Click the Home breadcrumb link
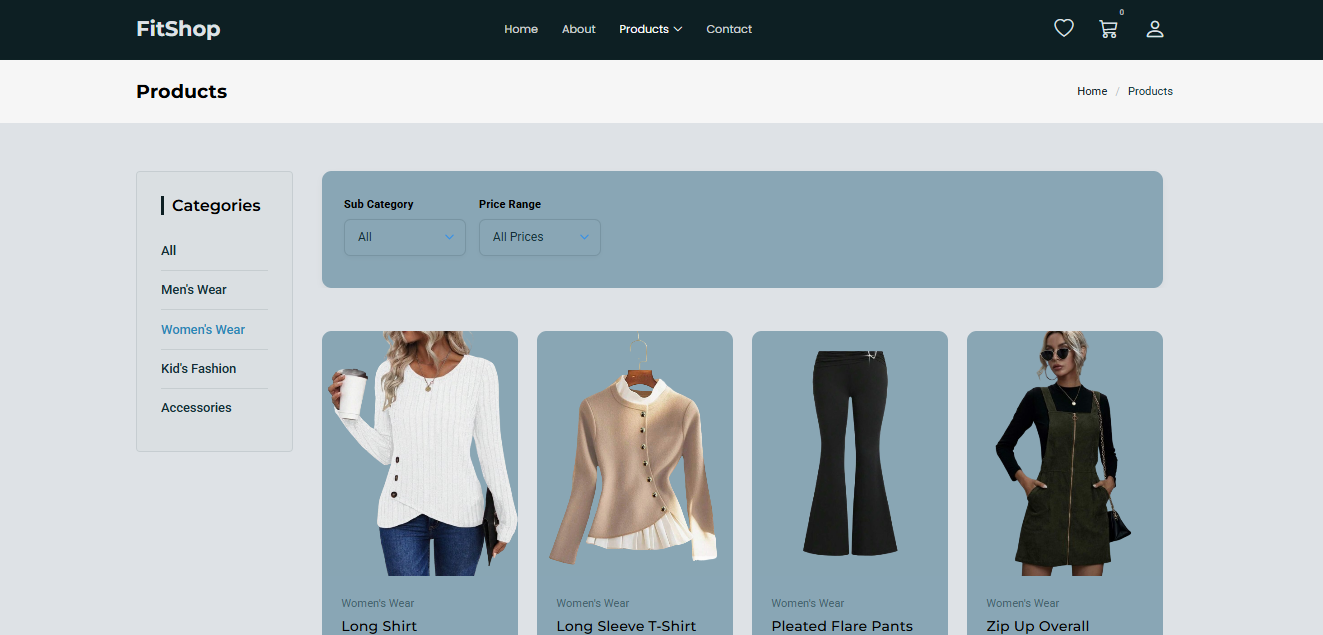 (1091, 91)
